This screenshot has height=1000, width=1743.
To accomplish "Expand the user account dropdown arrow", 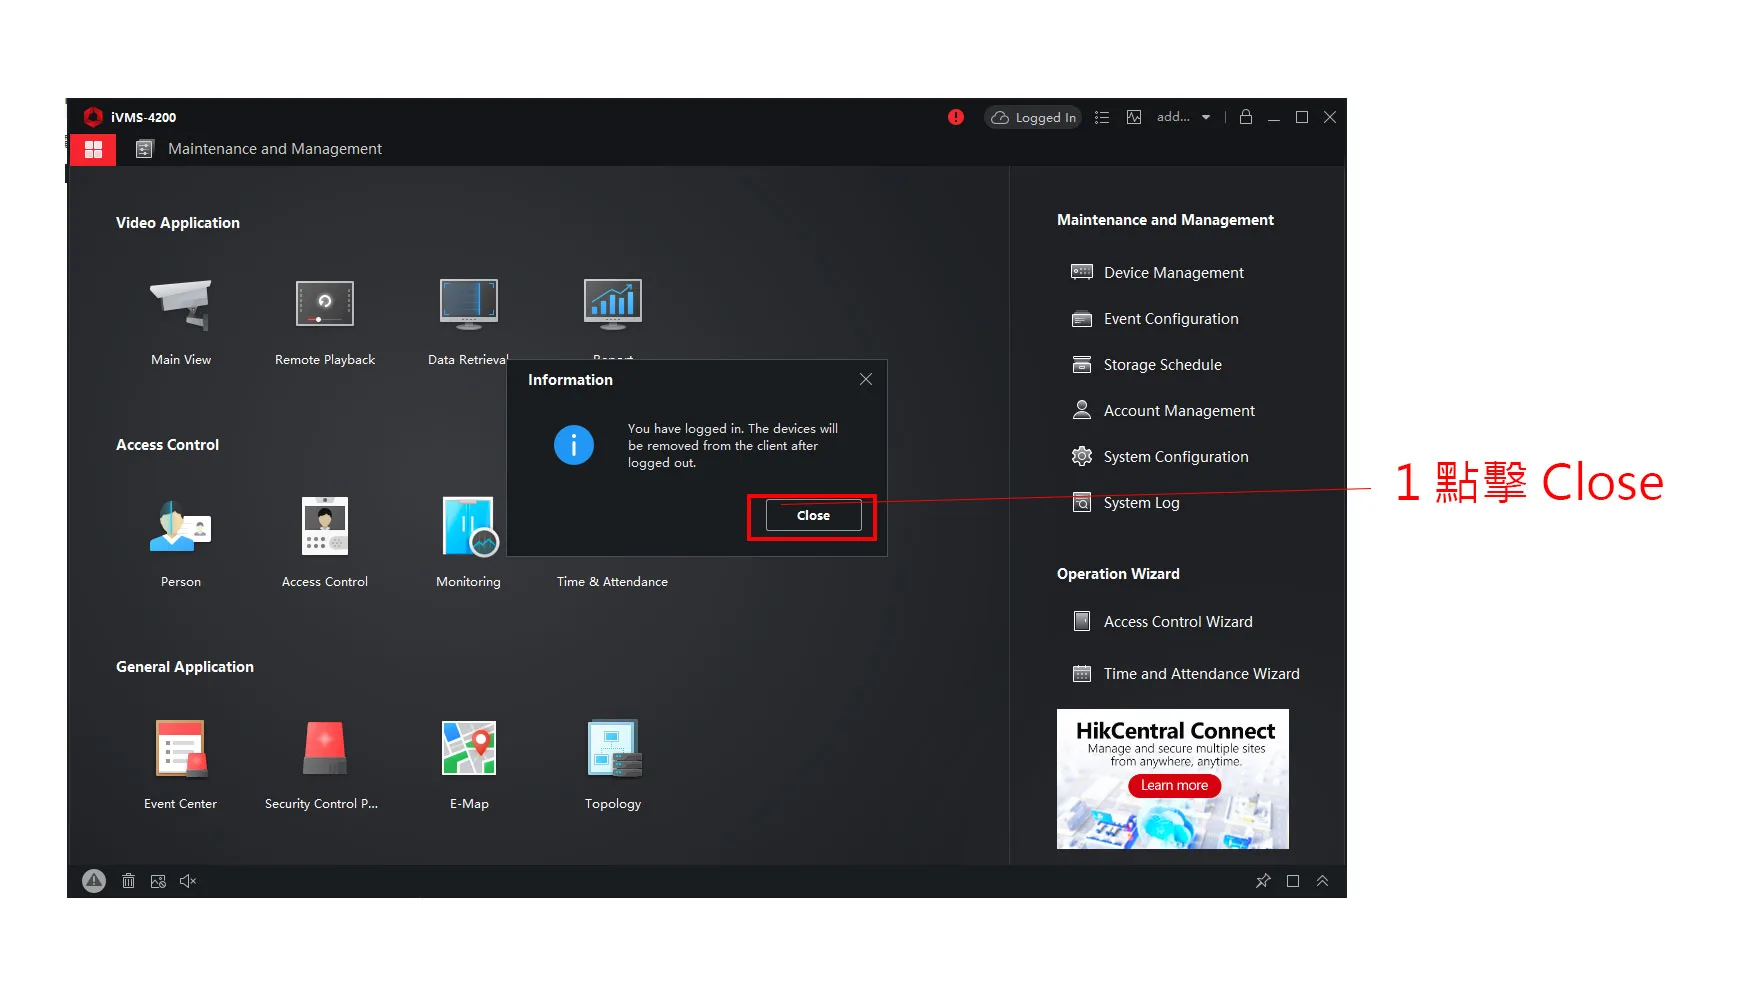I will pos(1206,117).
